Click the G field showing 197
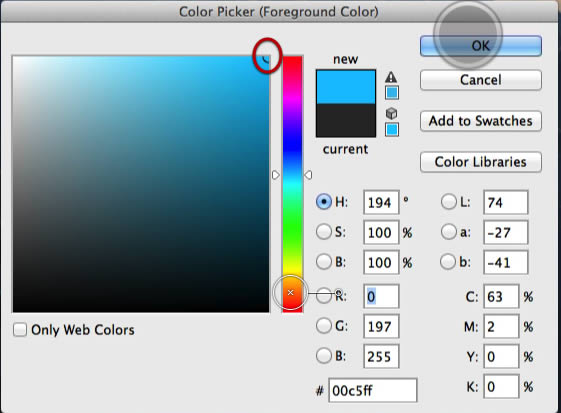 (381, 326)
